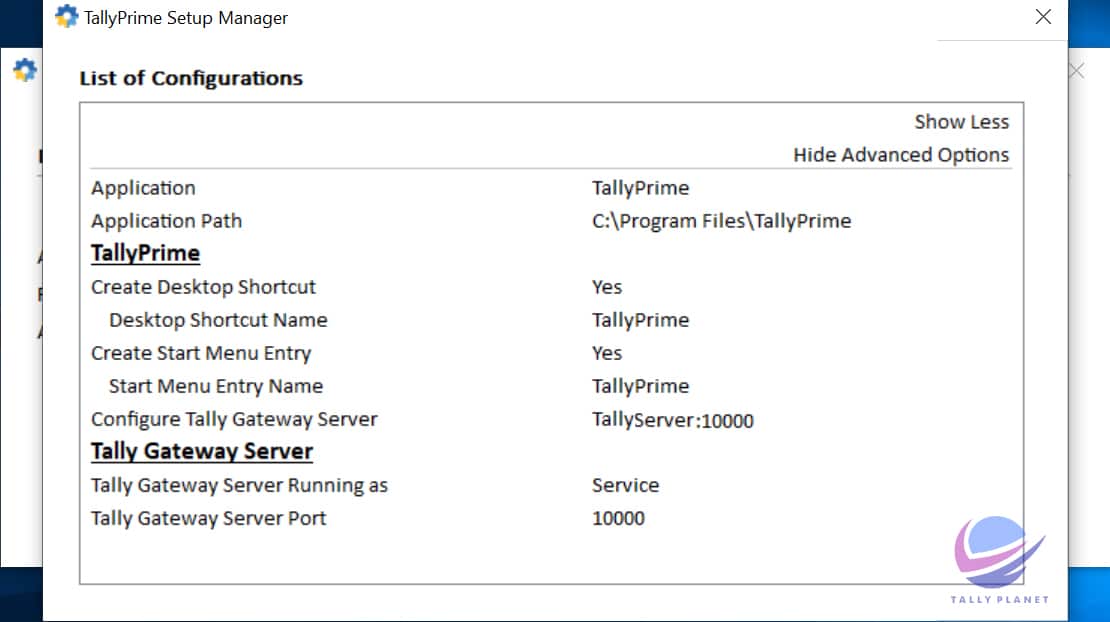Close the TallyPrime Setup Manager window

pyautogui.click(x=1043, y=17)
